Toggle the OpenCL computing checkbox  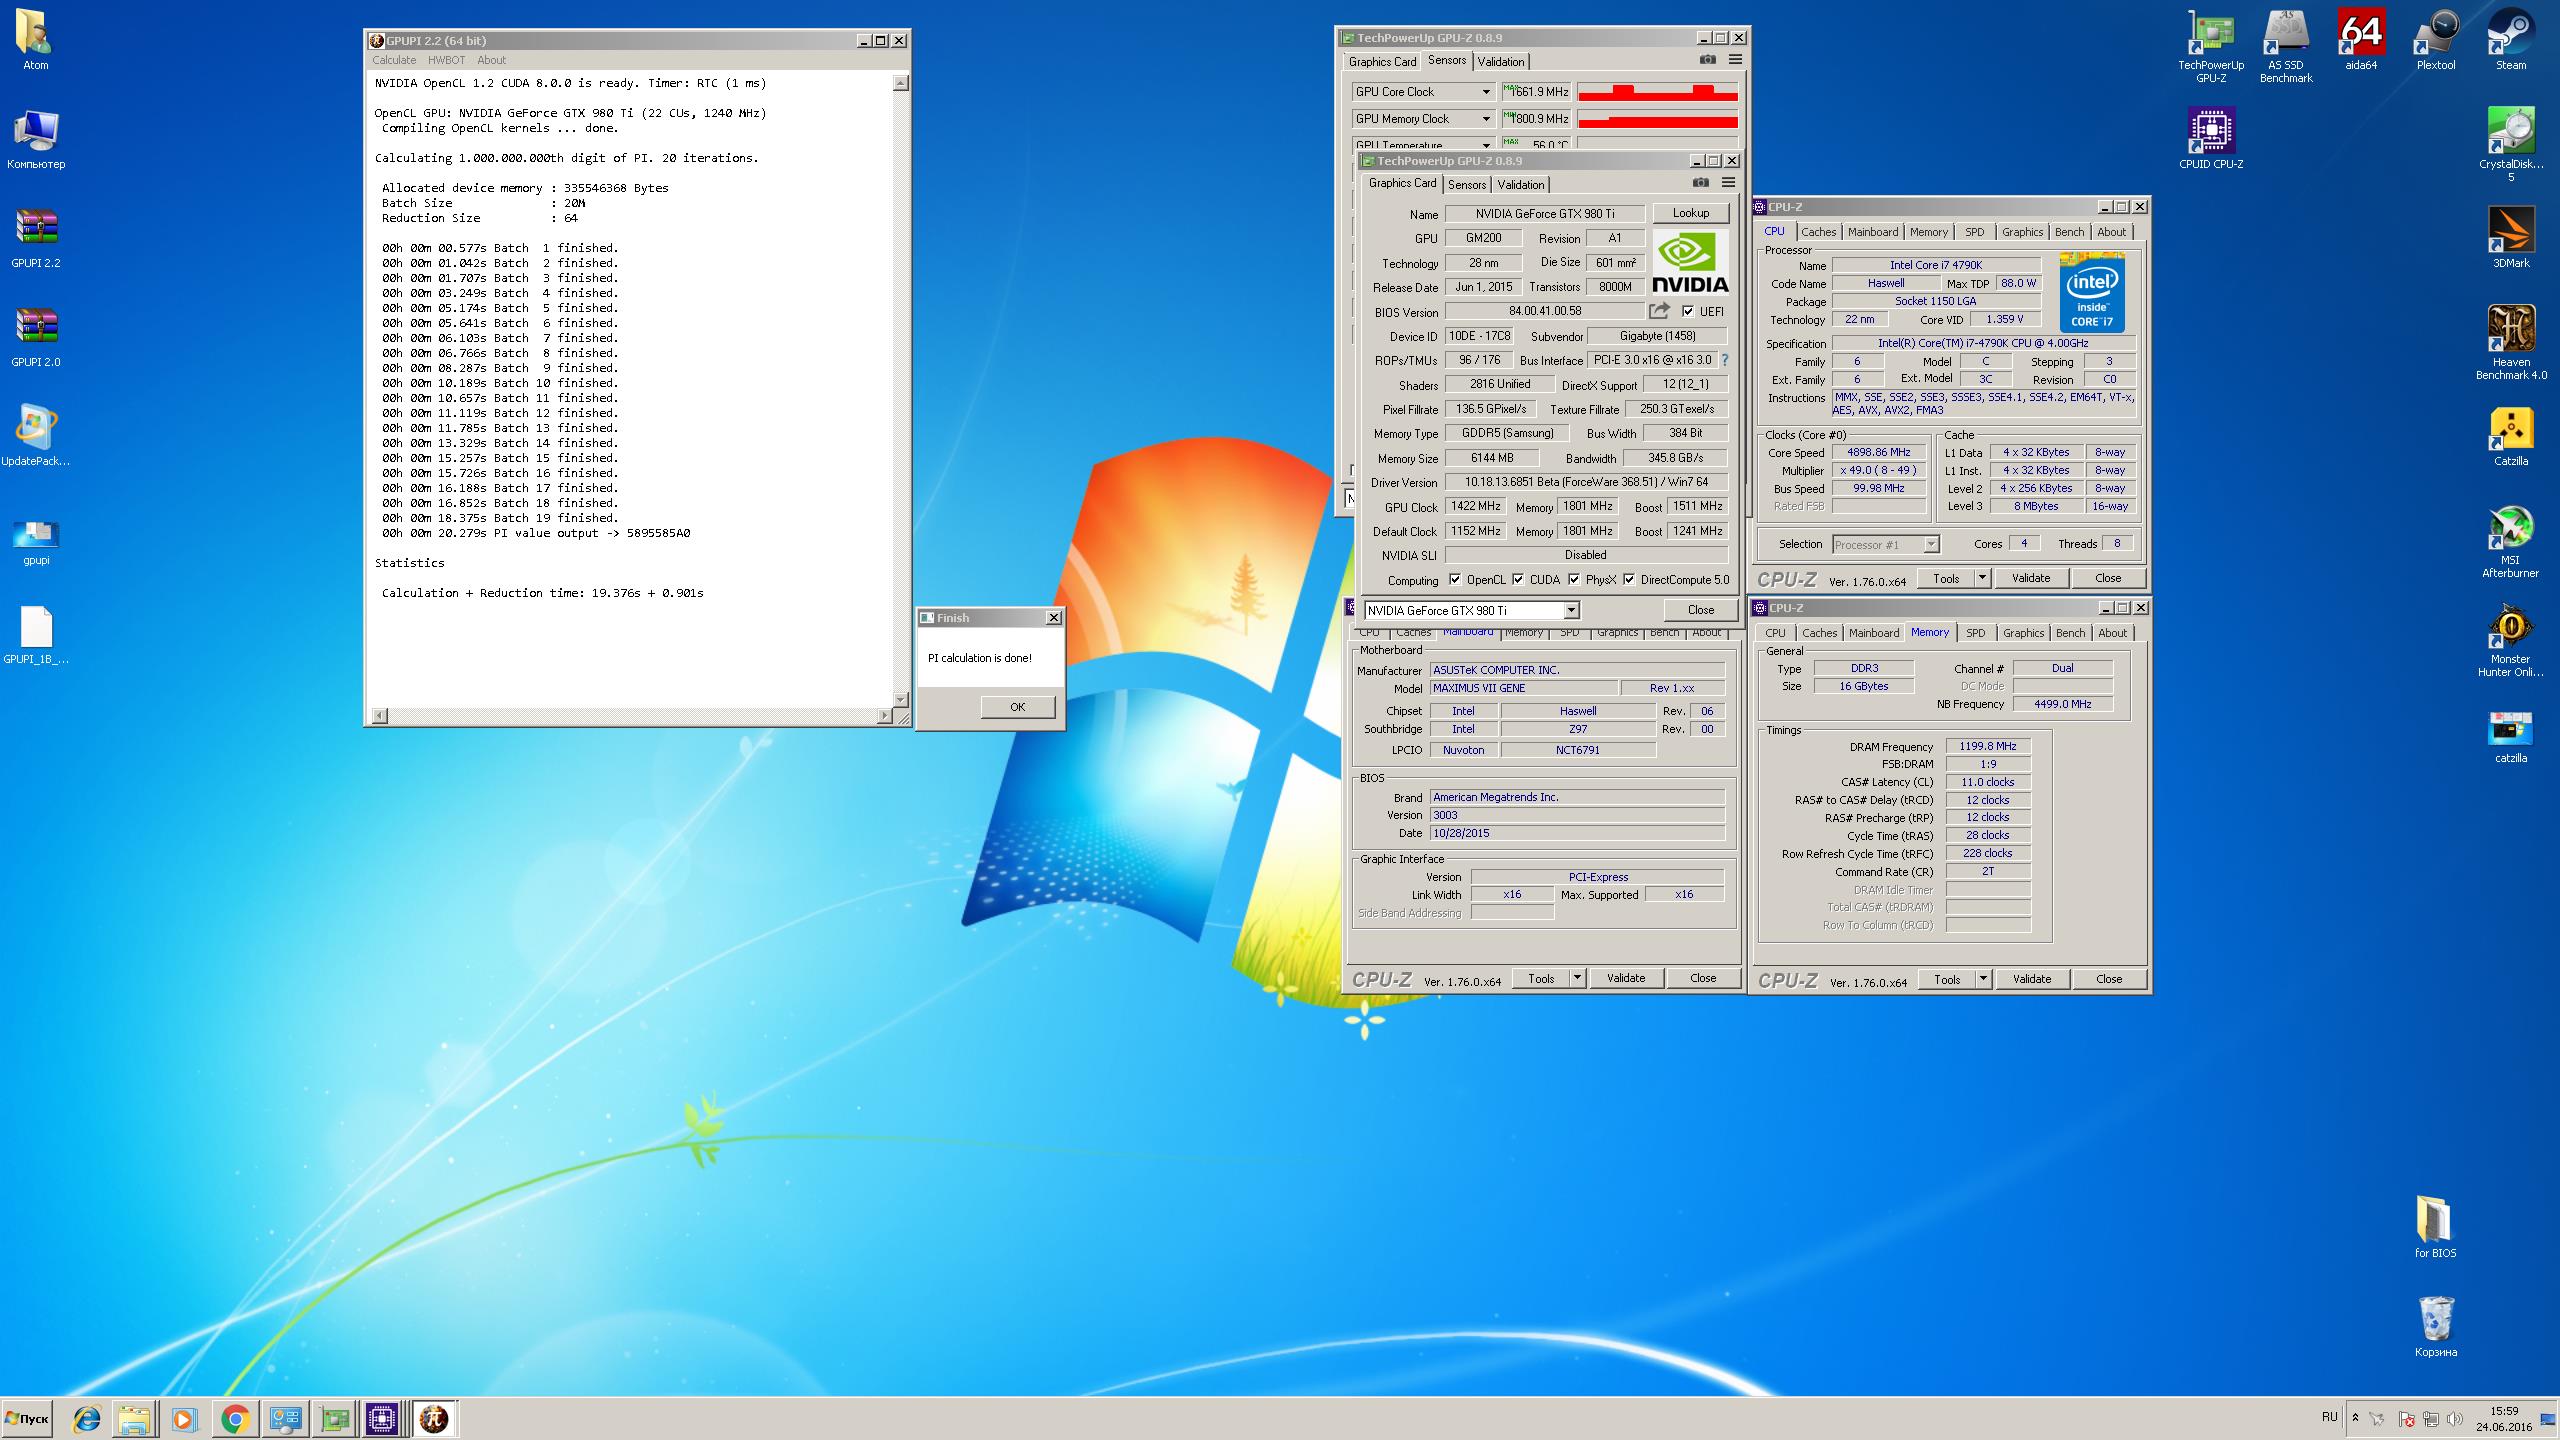click(1455, 579)
